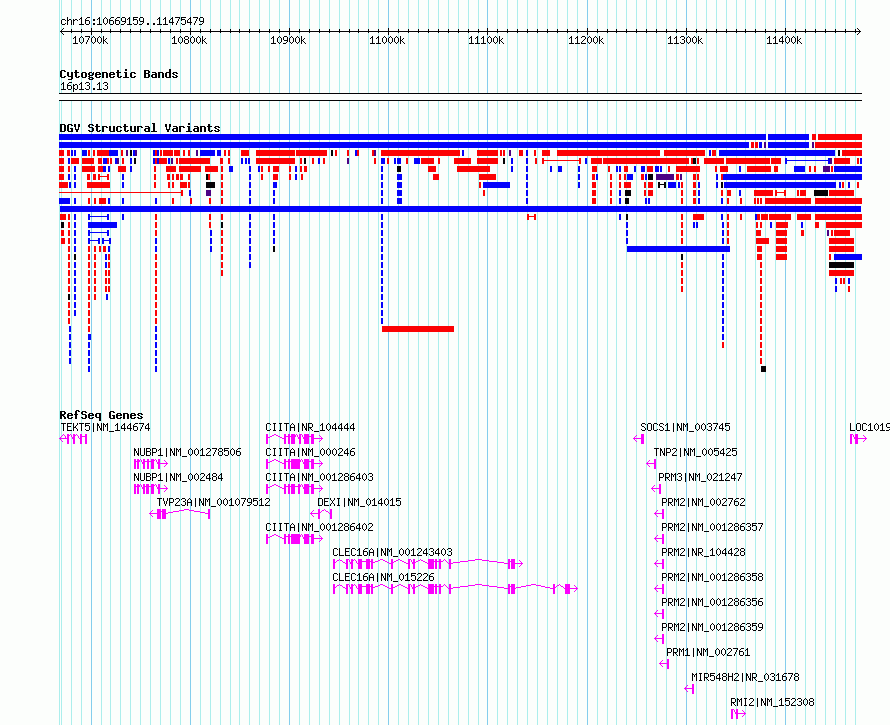The height and width of the screenshot is (725, 890).
Task: Select the isolated long red variant bar near 11000k
Action: pyautogui.click(x=418, y=329)
